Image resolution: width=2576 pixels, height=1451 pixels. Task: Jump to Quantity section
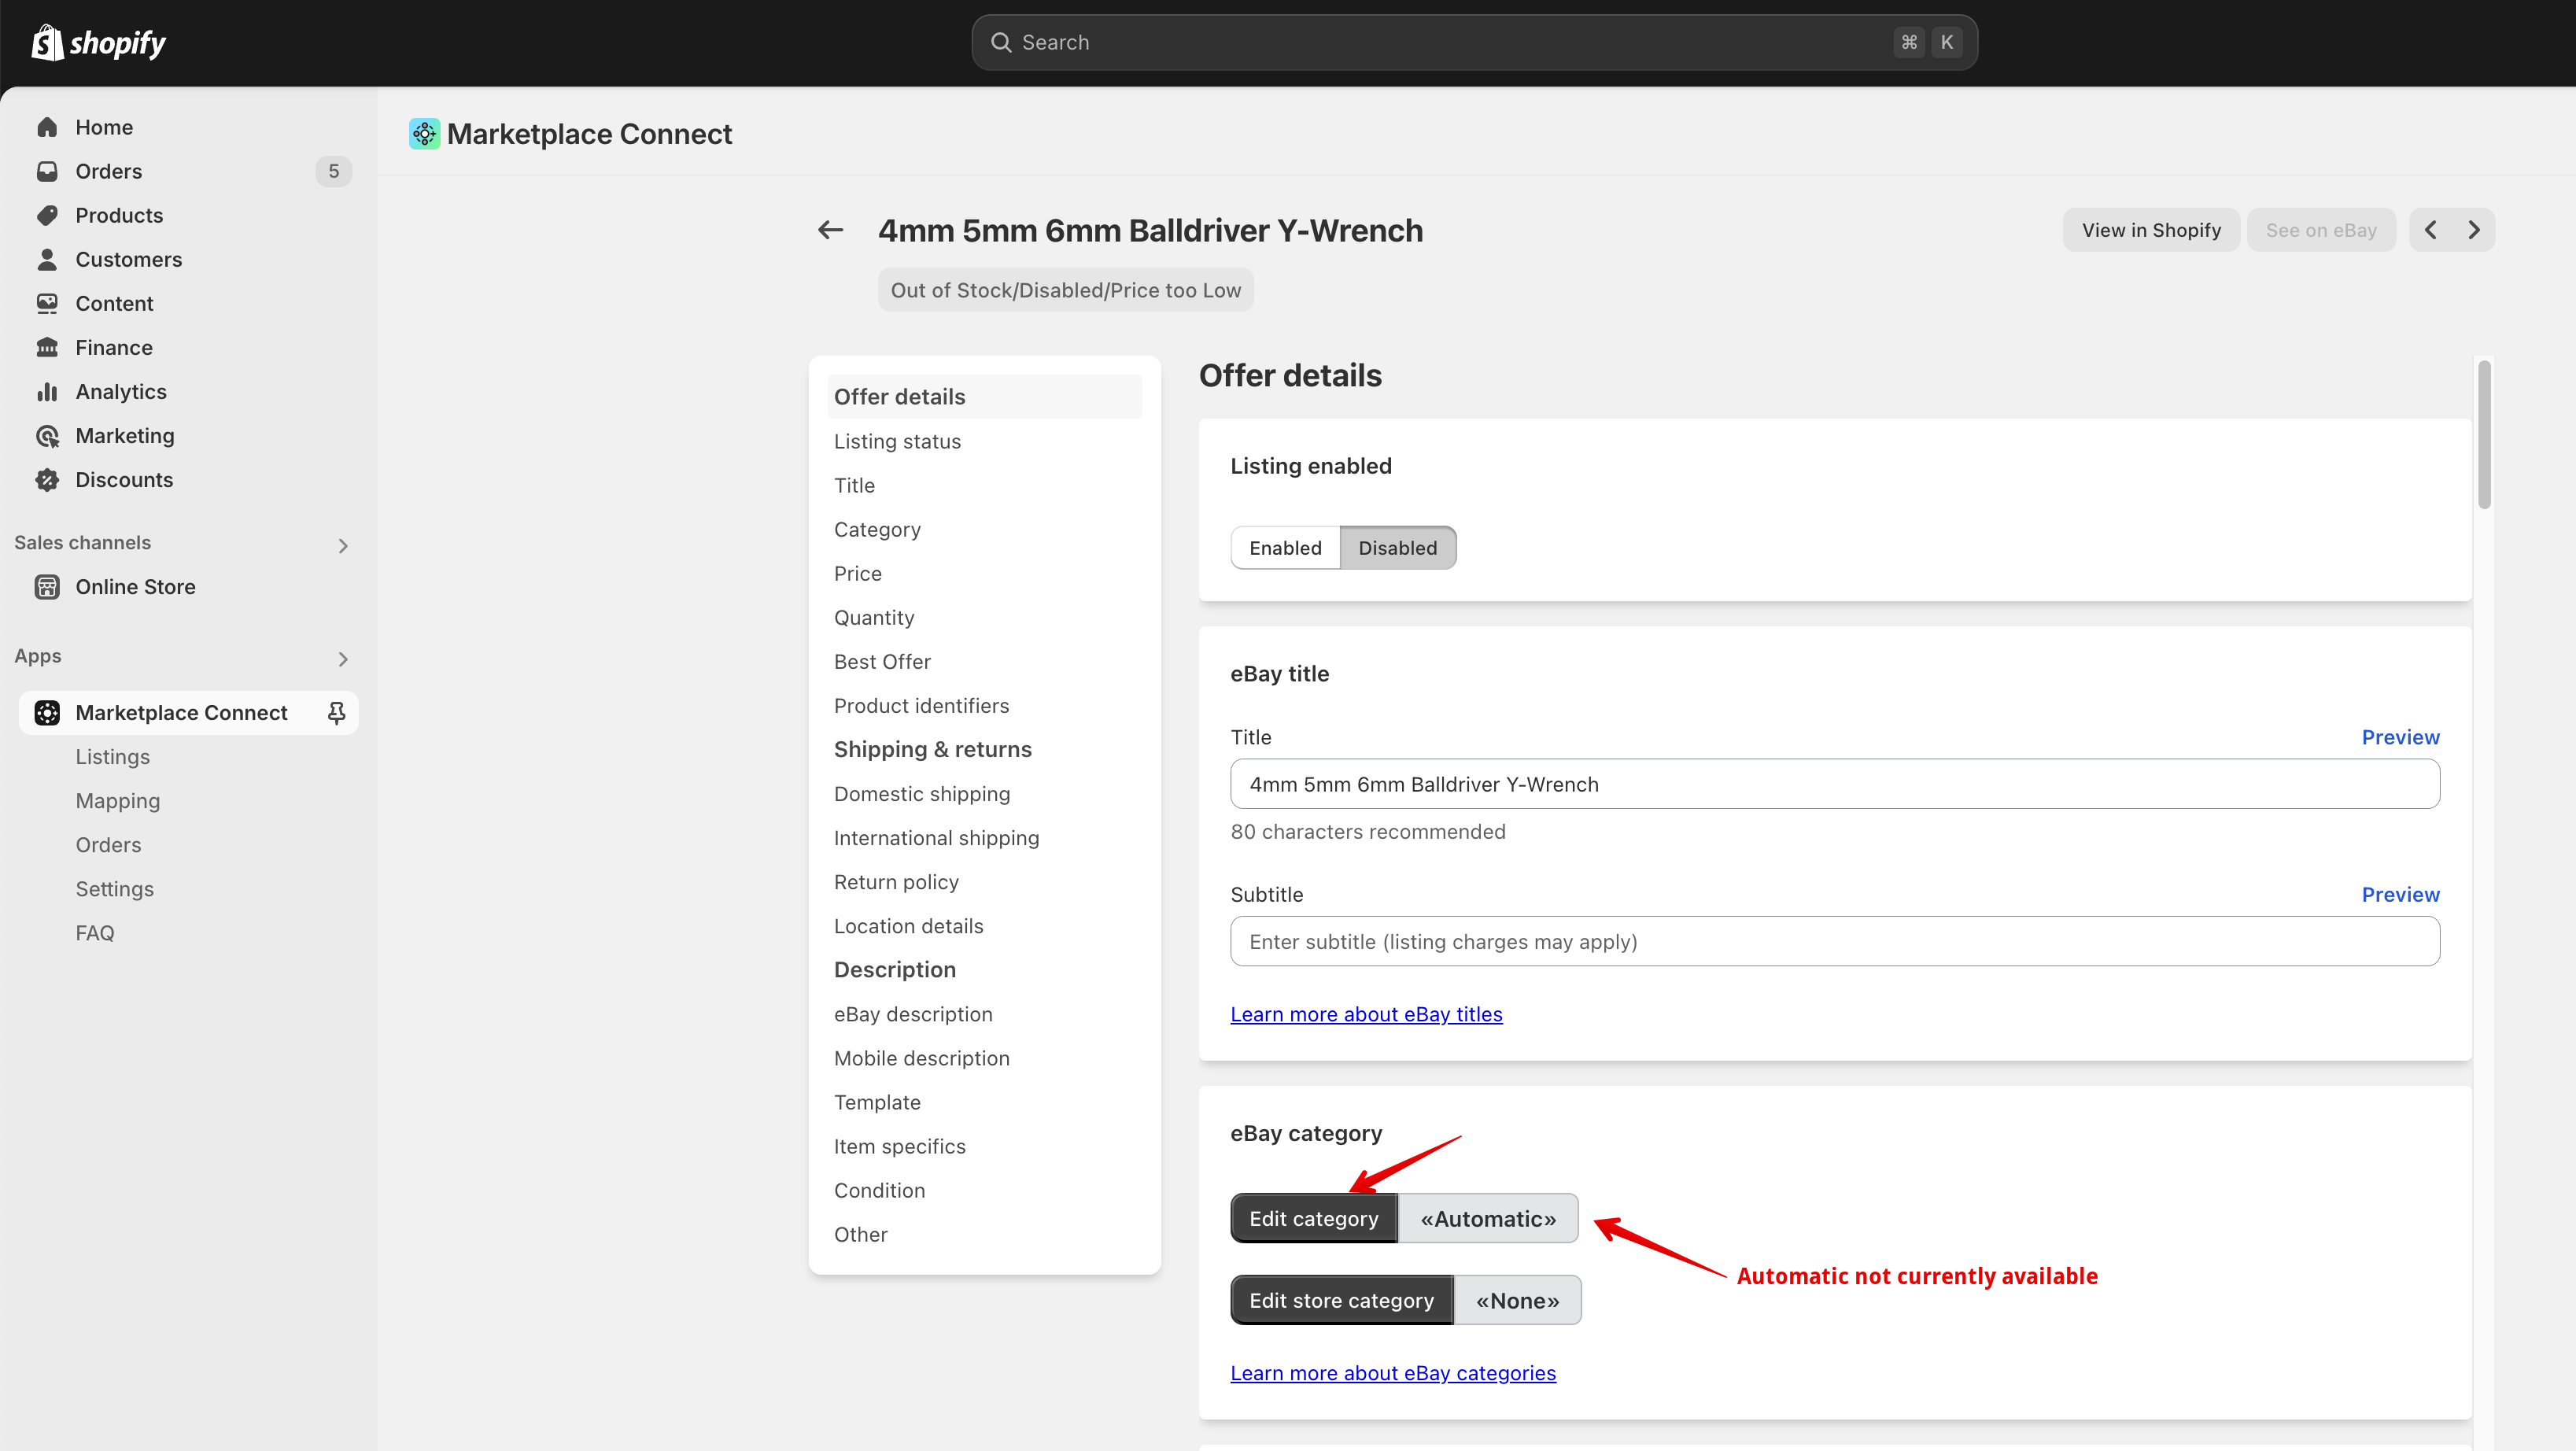tap(874, 617)
